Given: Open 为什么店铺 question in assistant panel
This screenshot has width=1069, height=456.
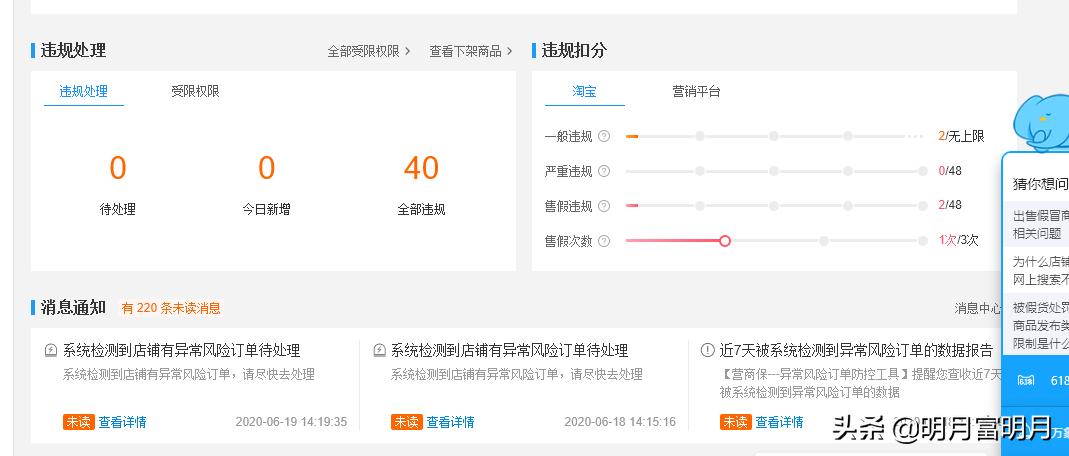Looking at the screenshot, I should click(x=1038, y=270).
